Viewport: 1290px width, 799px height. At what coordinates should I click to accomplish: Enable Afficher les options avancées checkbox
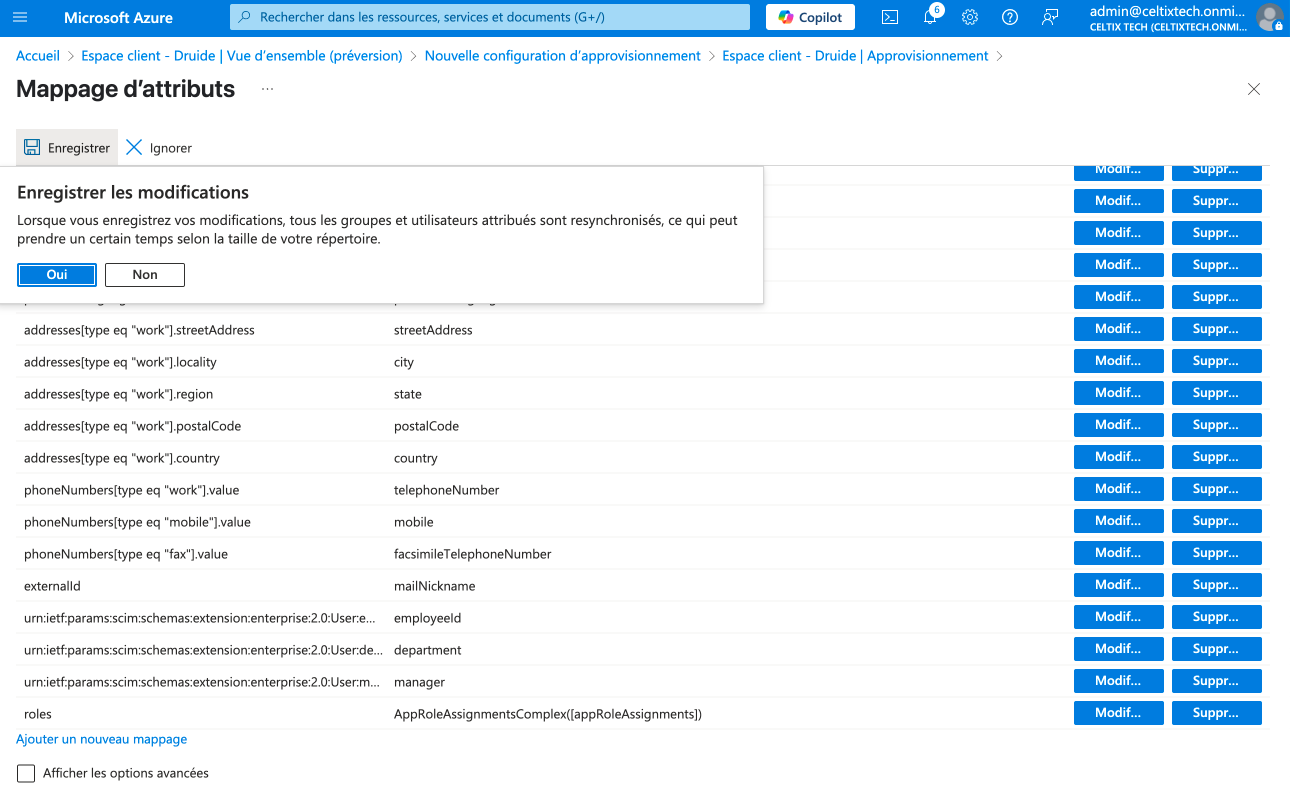26,773
